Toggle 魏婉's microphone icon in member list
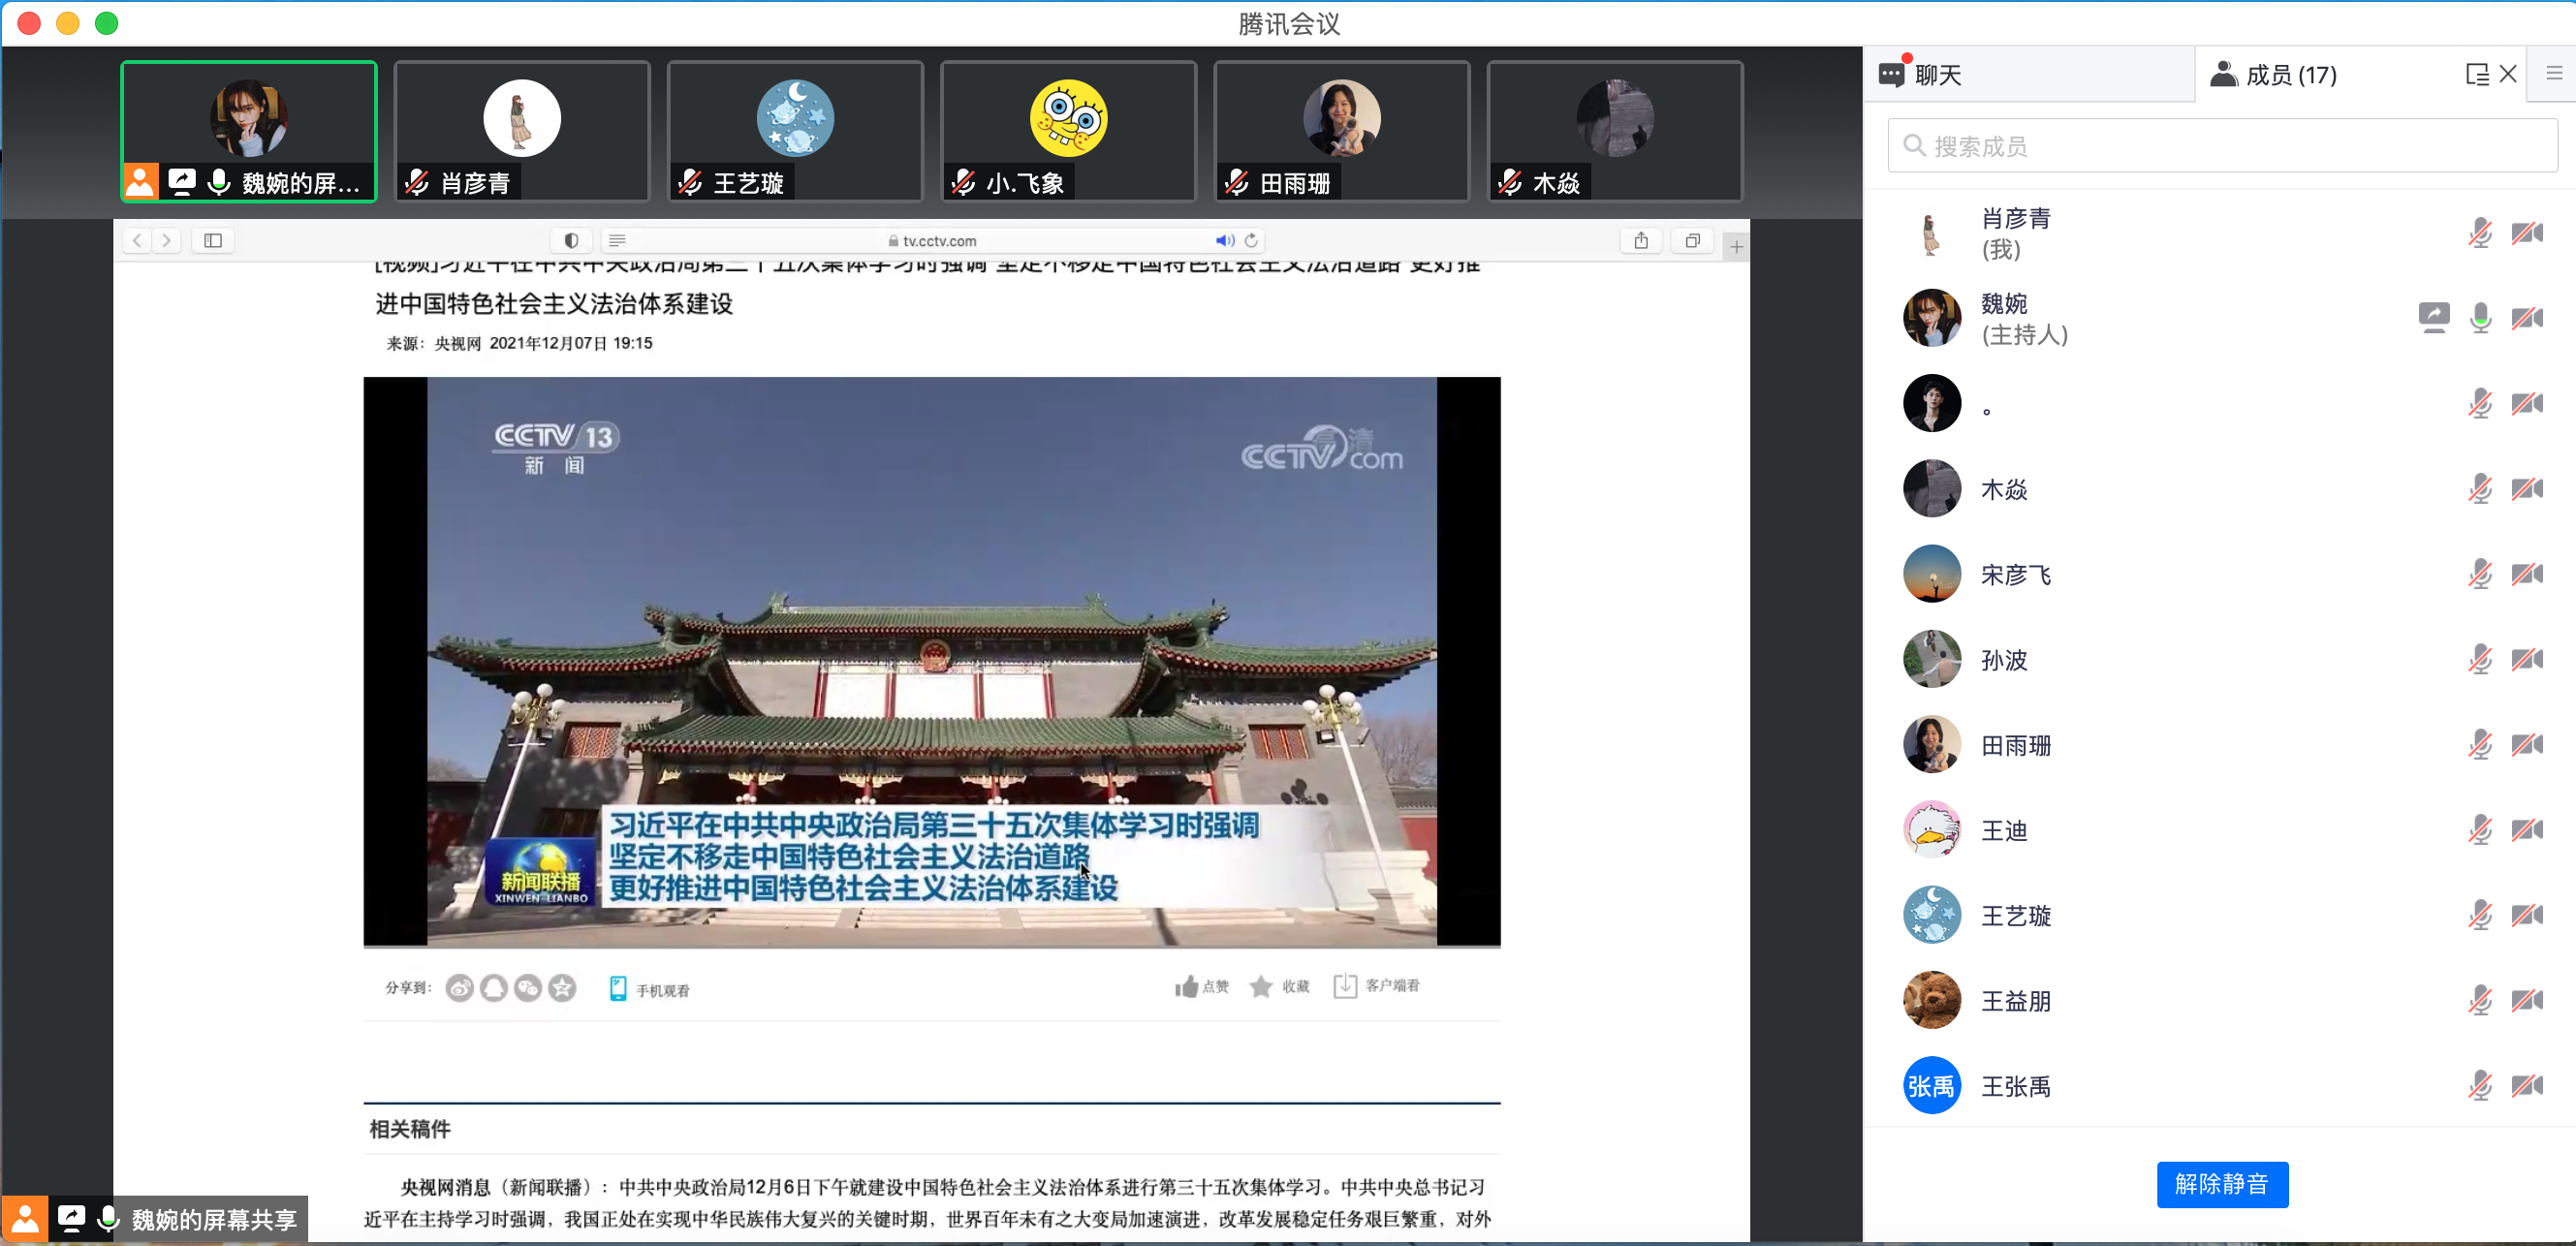2576x1246 pixels. coord(2479,318)
